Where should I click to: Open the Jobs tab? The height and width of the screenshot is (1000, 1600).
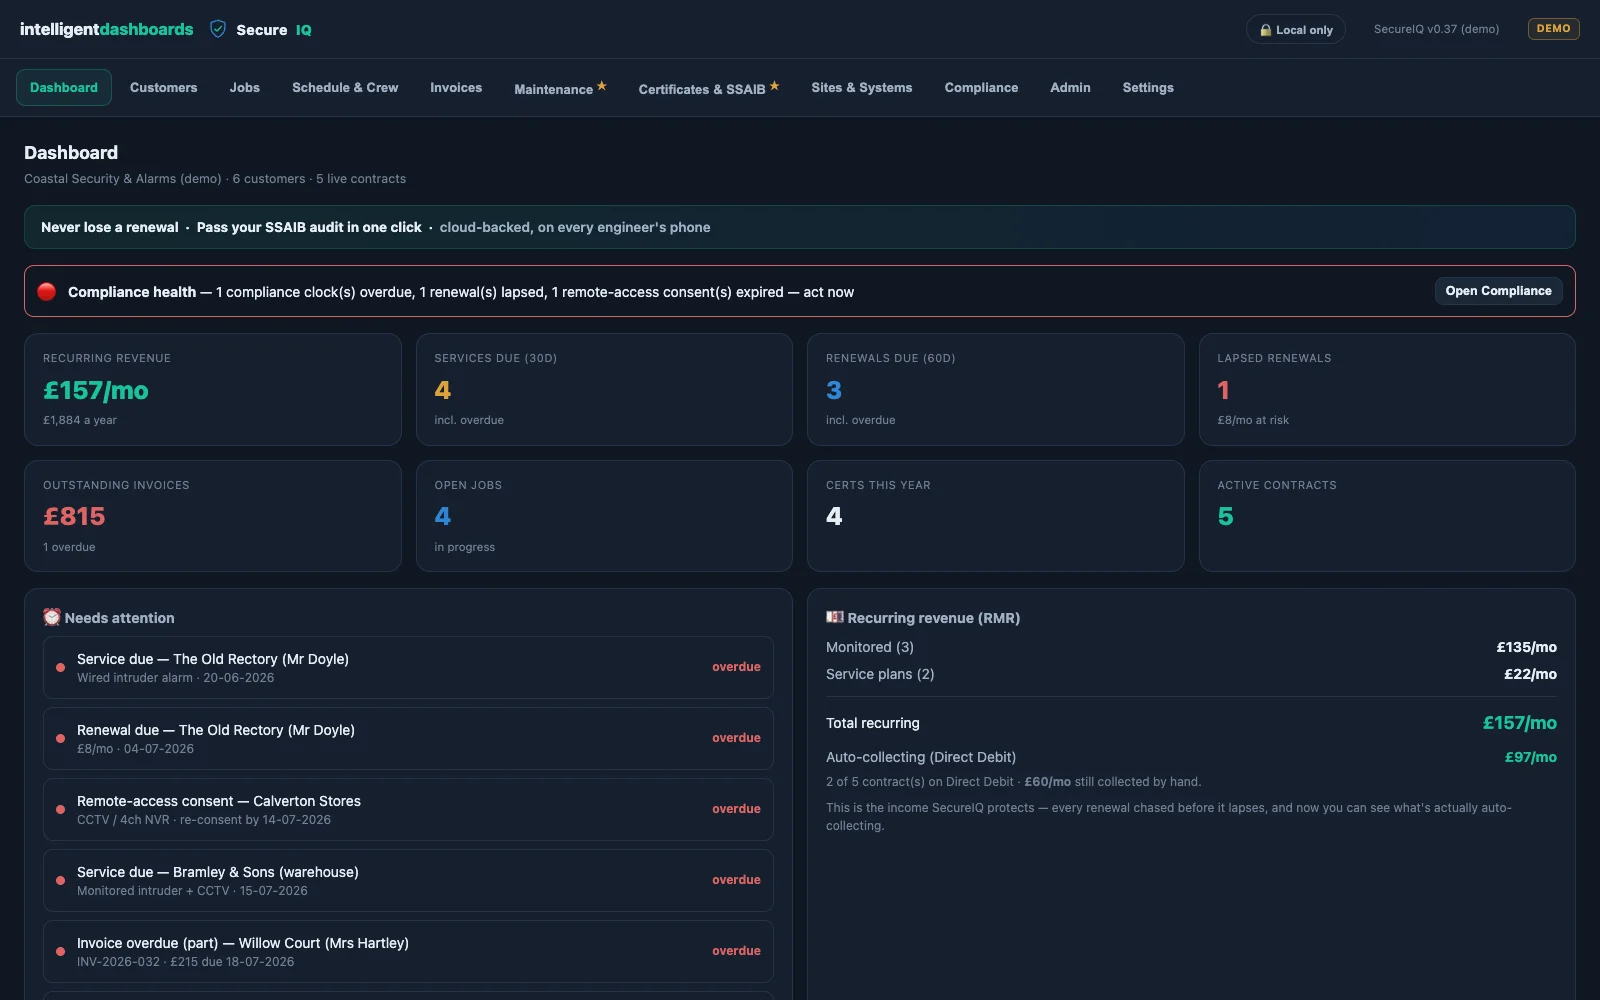tap(245, 88)
